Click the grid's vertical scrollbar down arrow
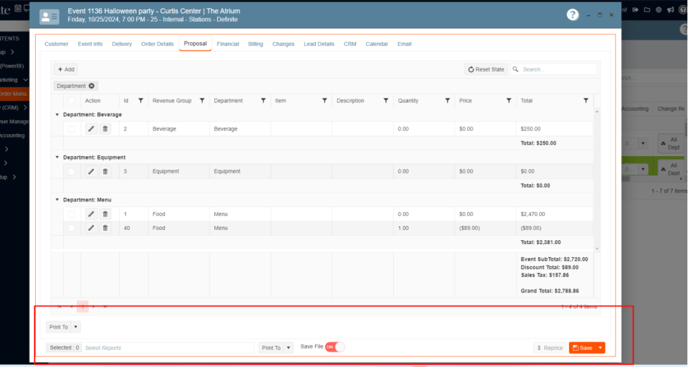 click(x=596, y=249)
